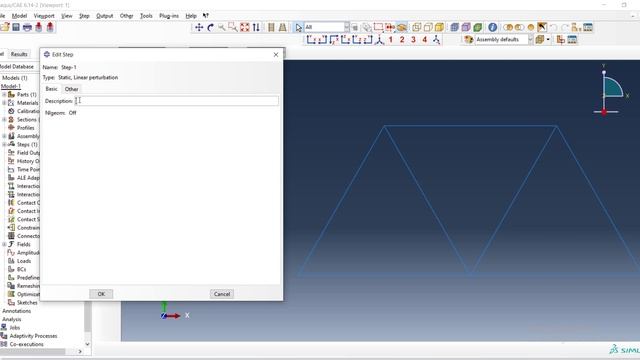Apply custom view number 1

coord(391,40)
